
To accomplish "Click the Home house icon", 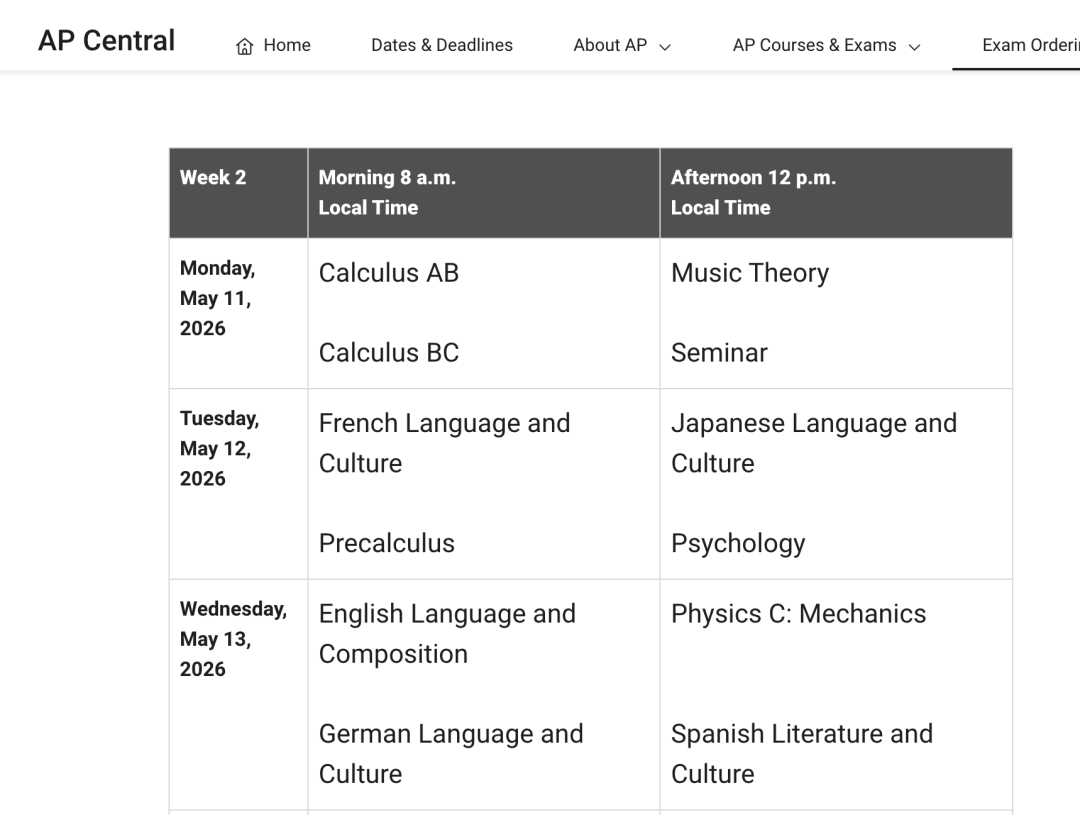I will (244, 46).
